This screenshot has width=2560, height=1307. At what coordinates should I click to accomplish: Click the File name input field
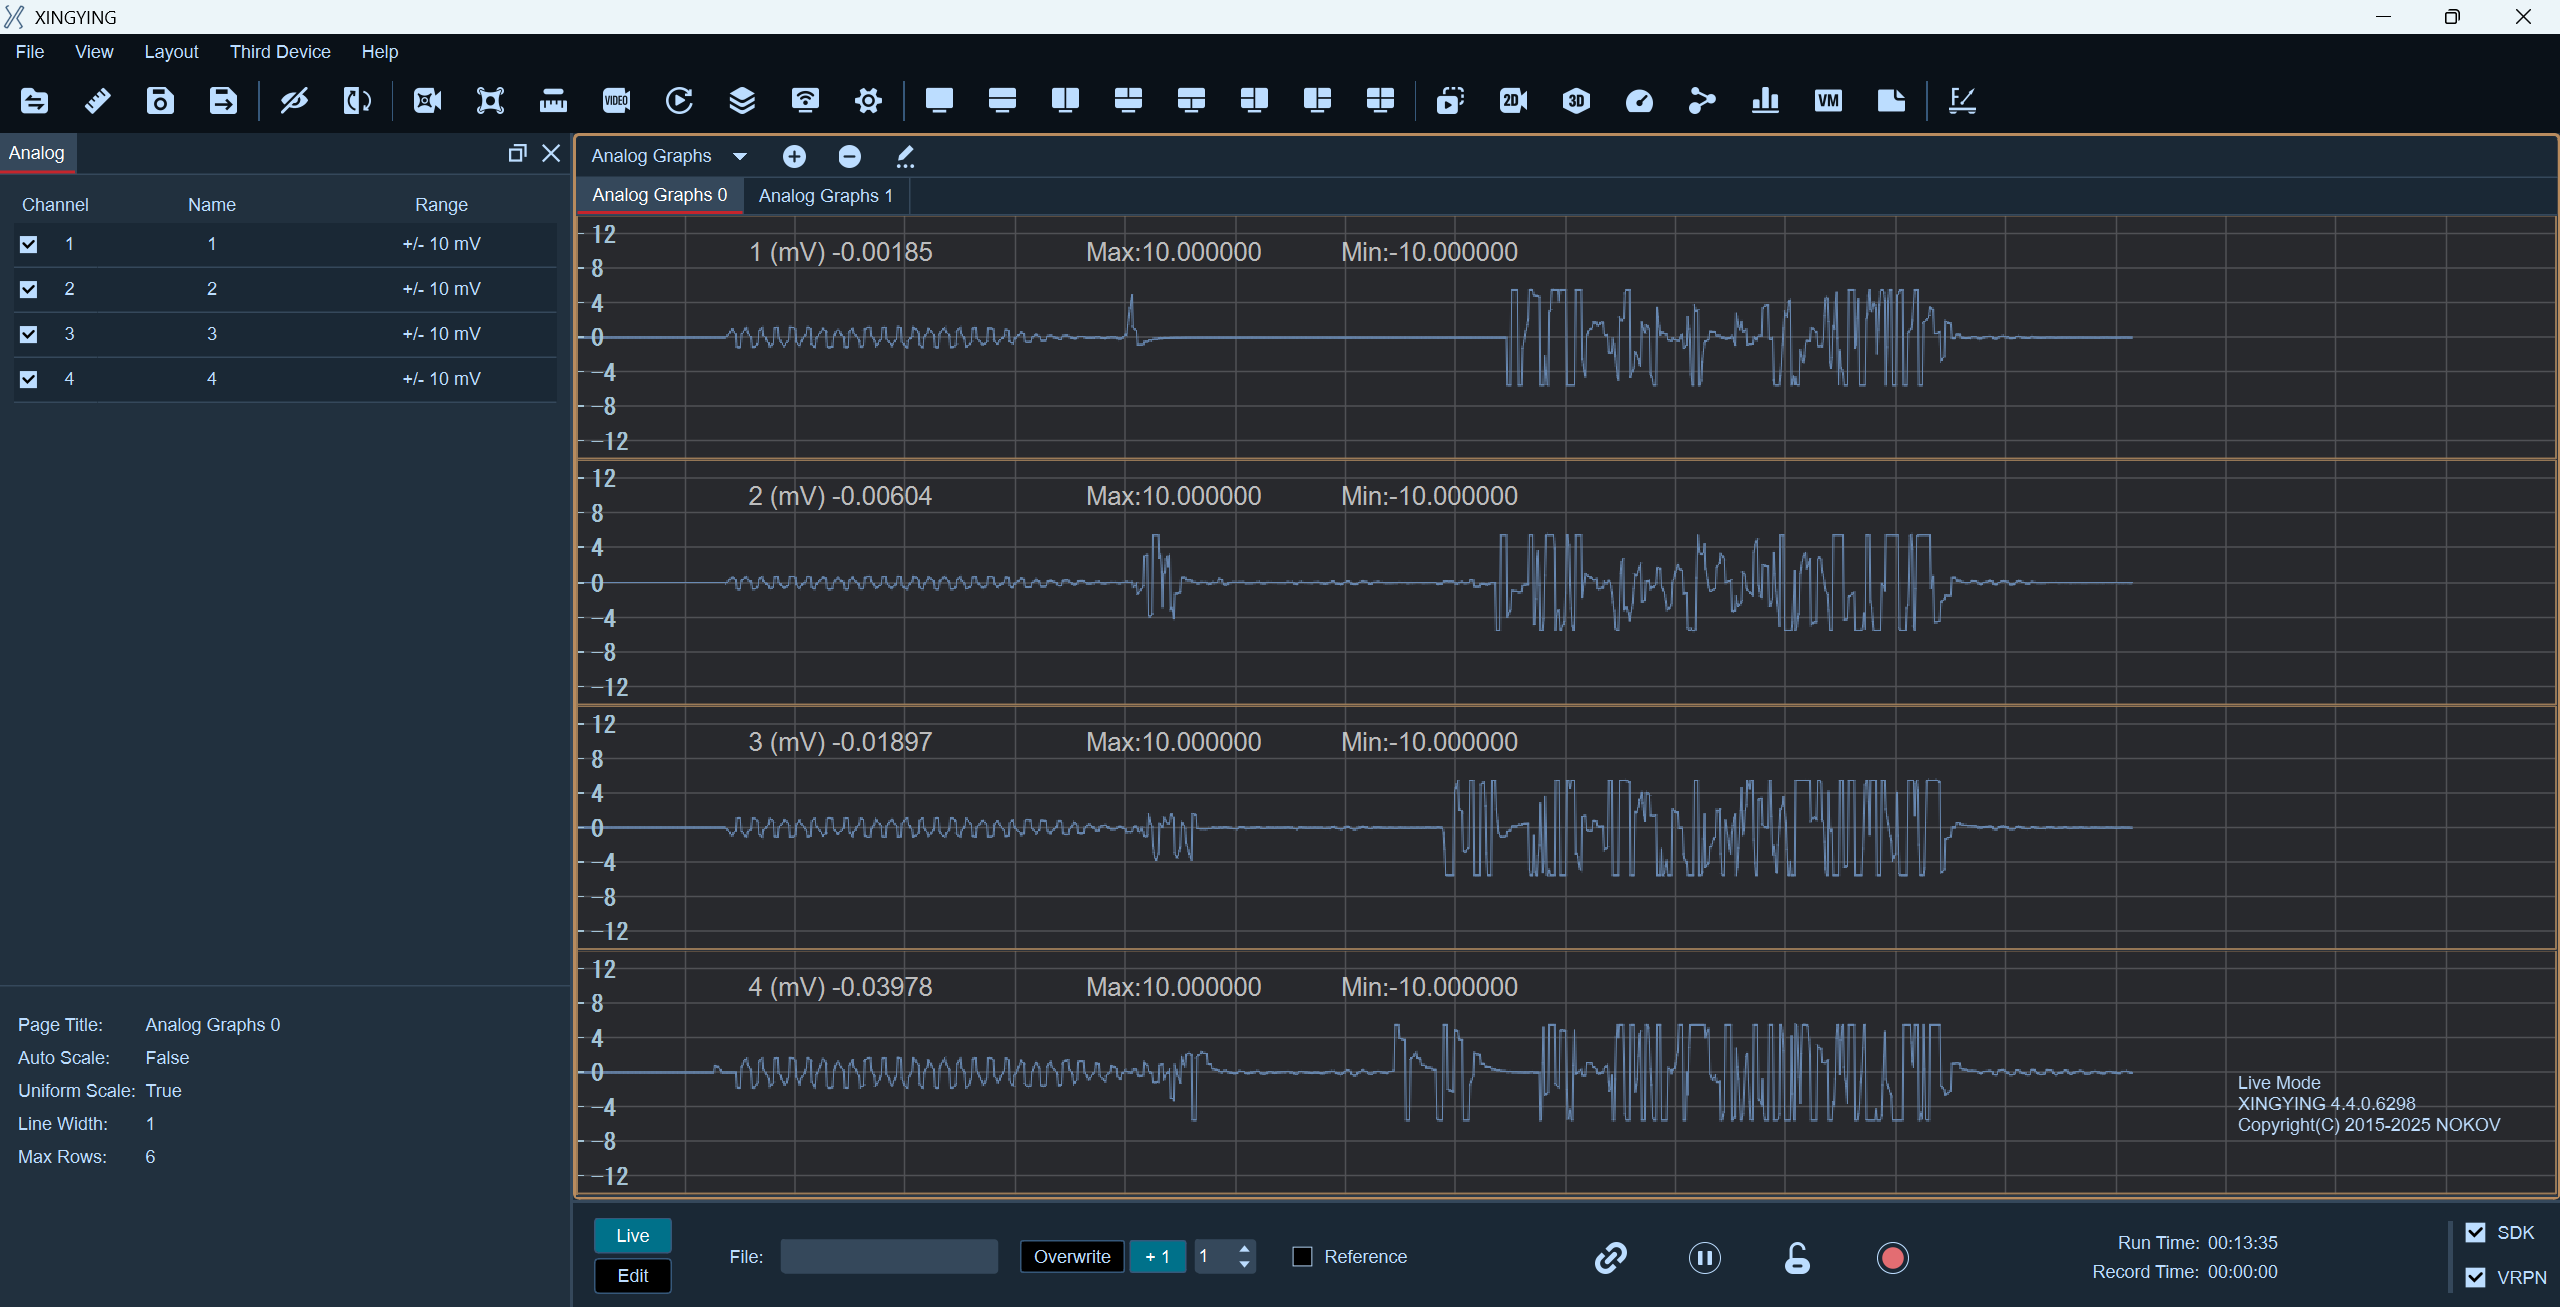point(889,1256)
